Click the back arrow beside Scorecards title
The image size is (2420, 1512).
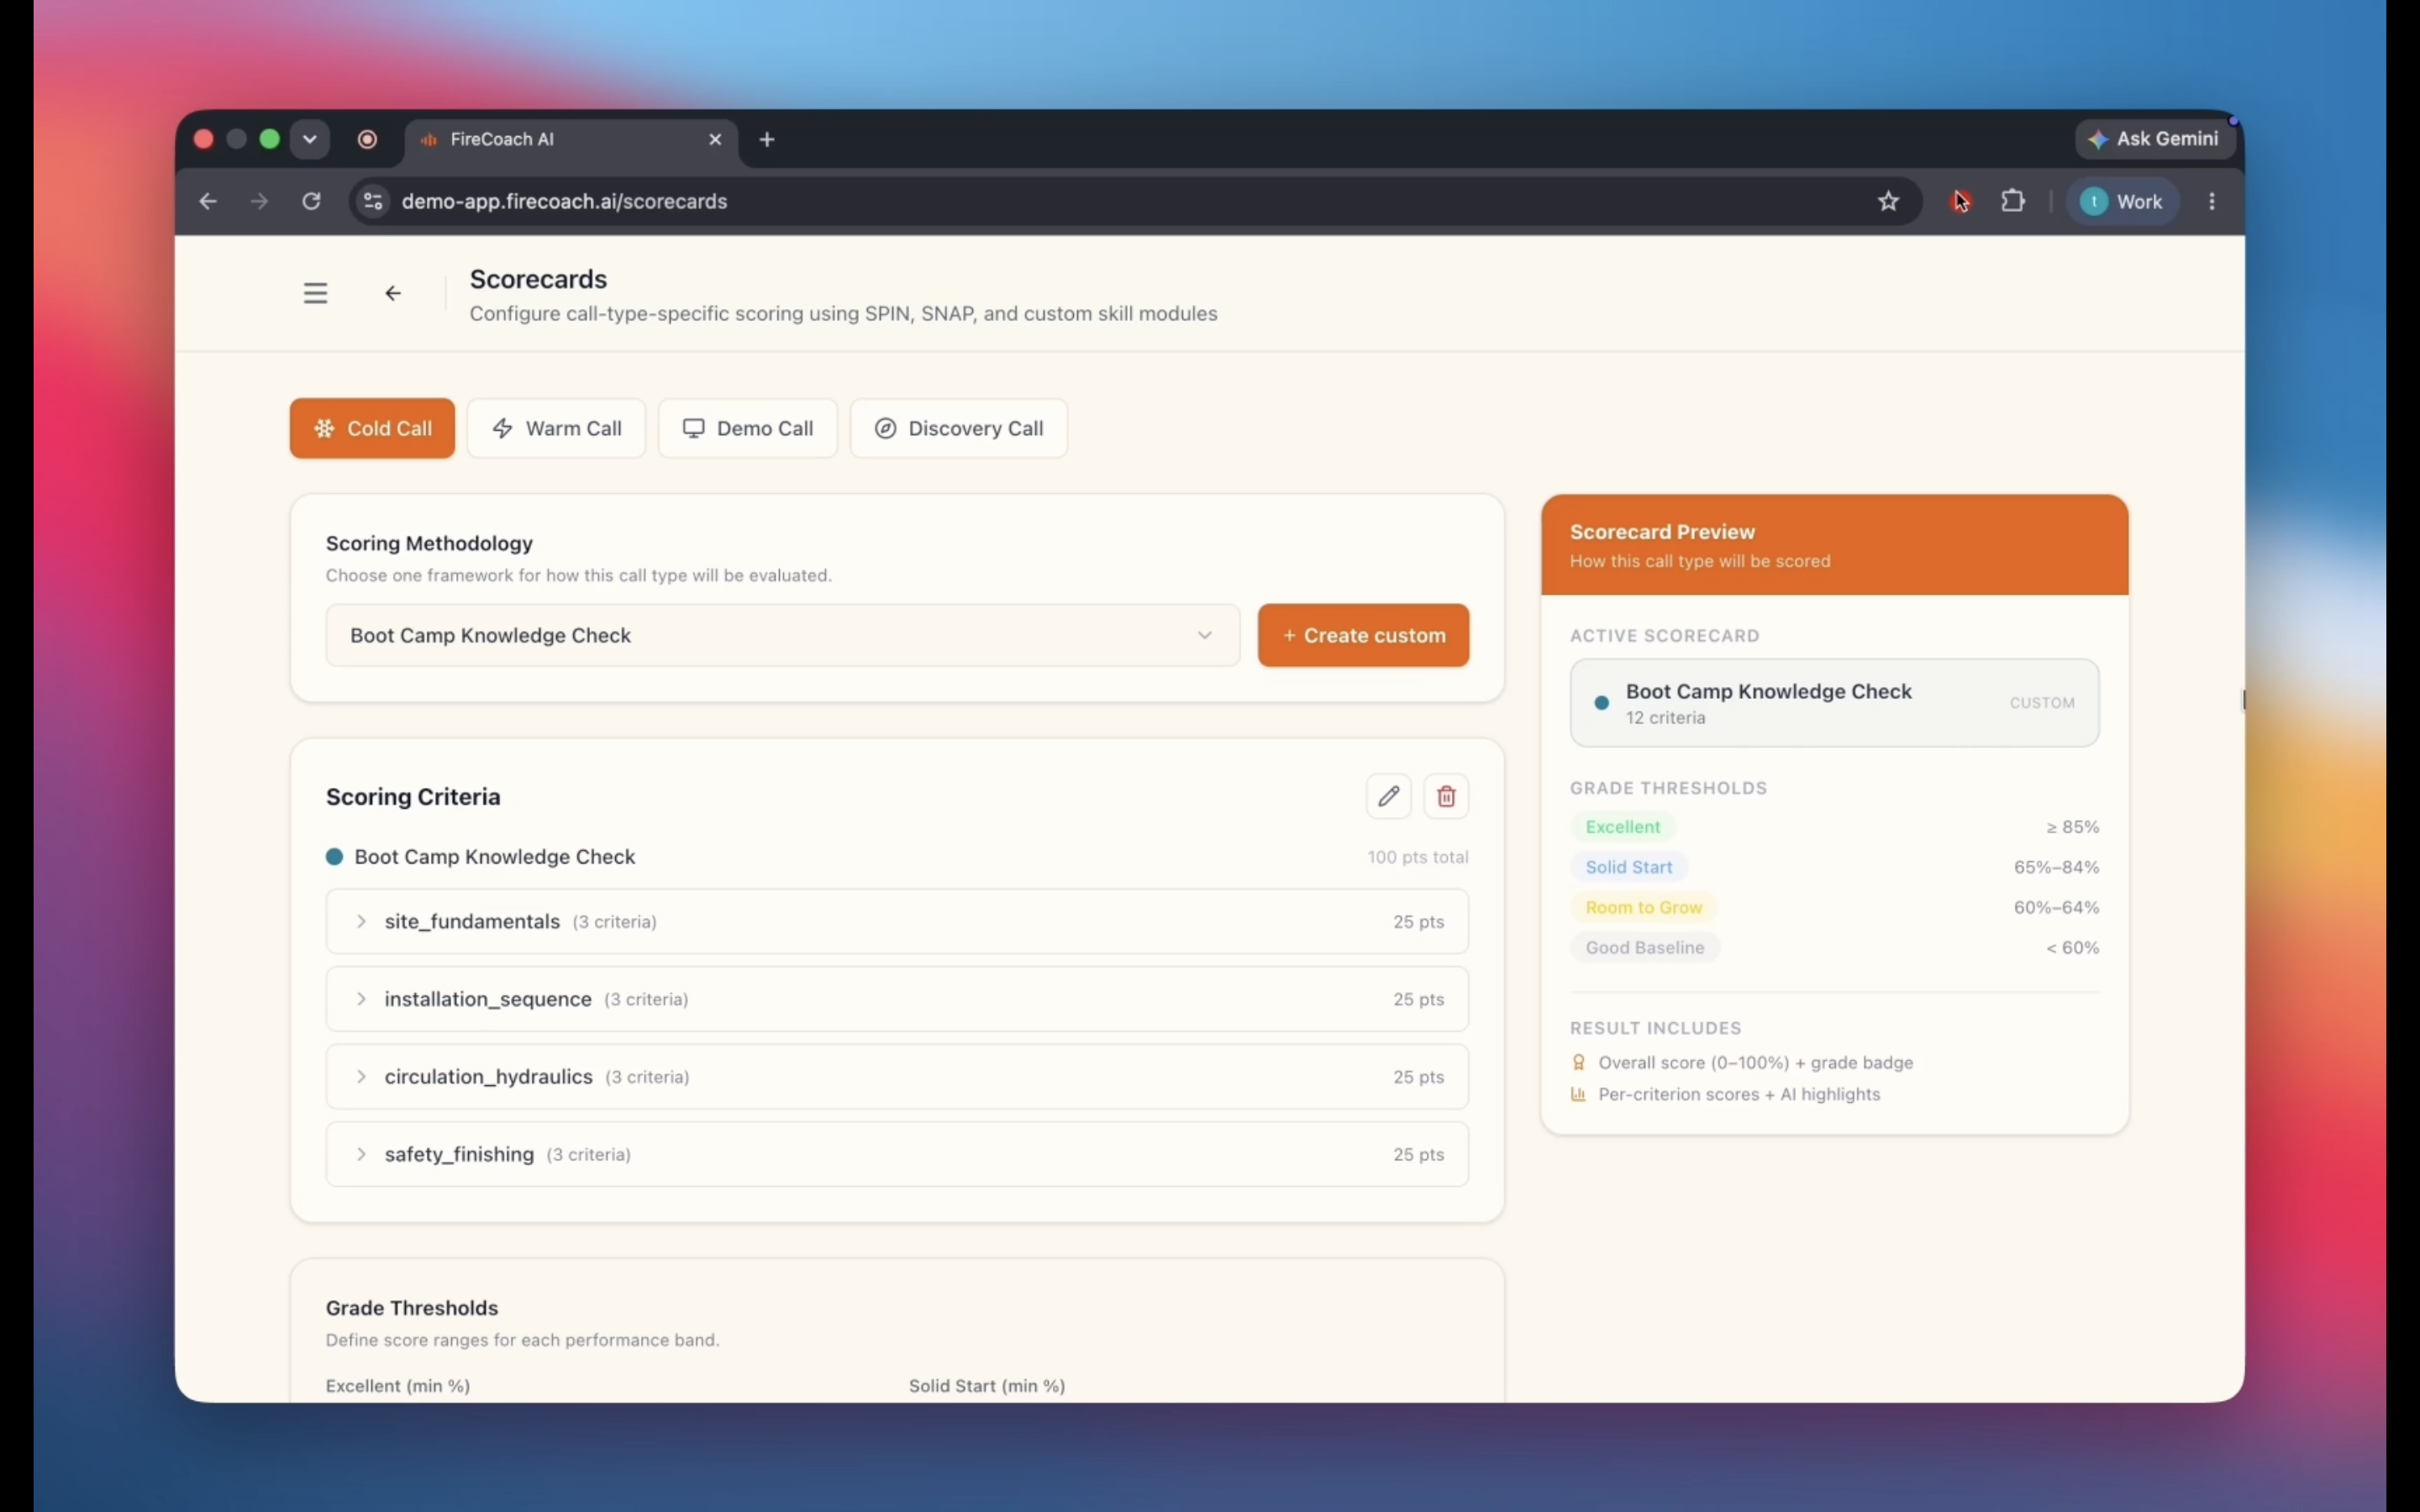click(x=393, y=293)
